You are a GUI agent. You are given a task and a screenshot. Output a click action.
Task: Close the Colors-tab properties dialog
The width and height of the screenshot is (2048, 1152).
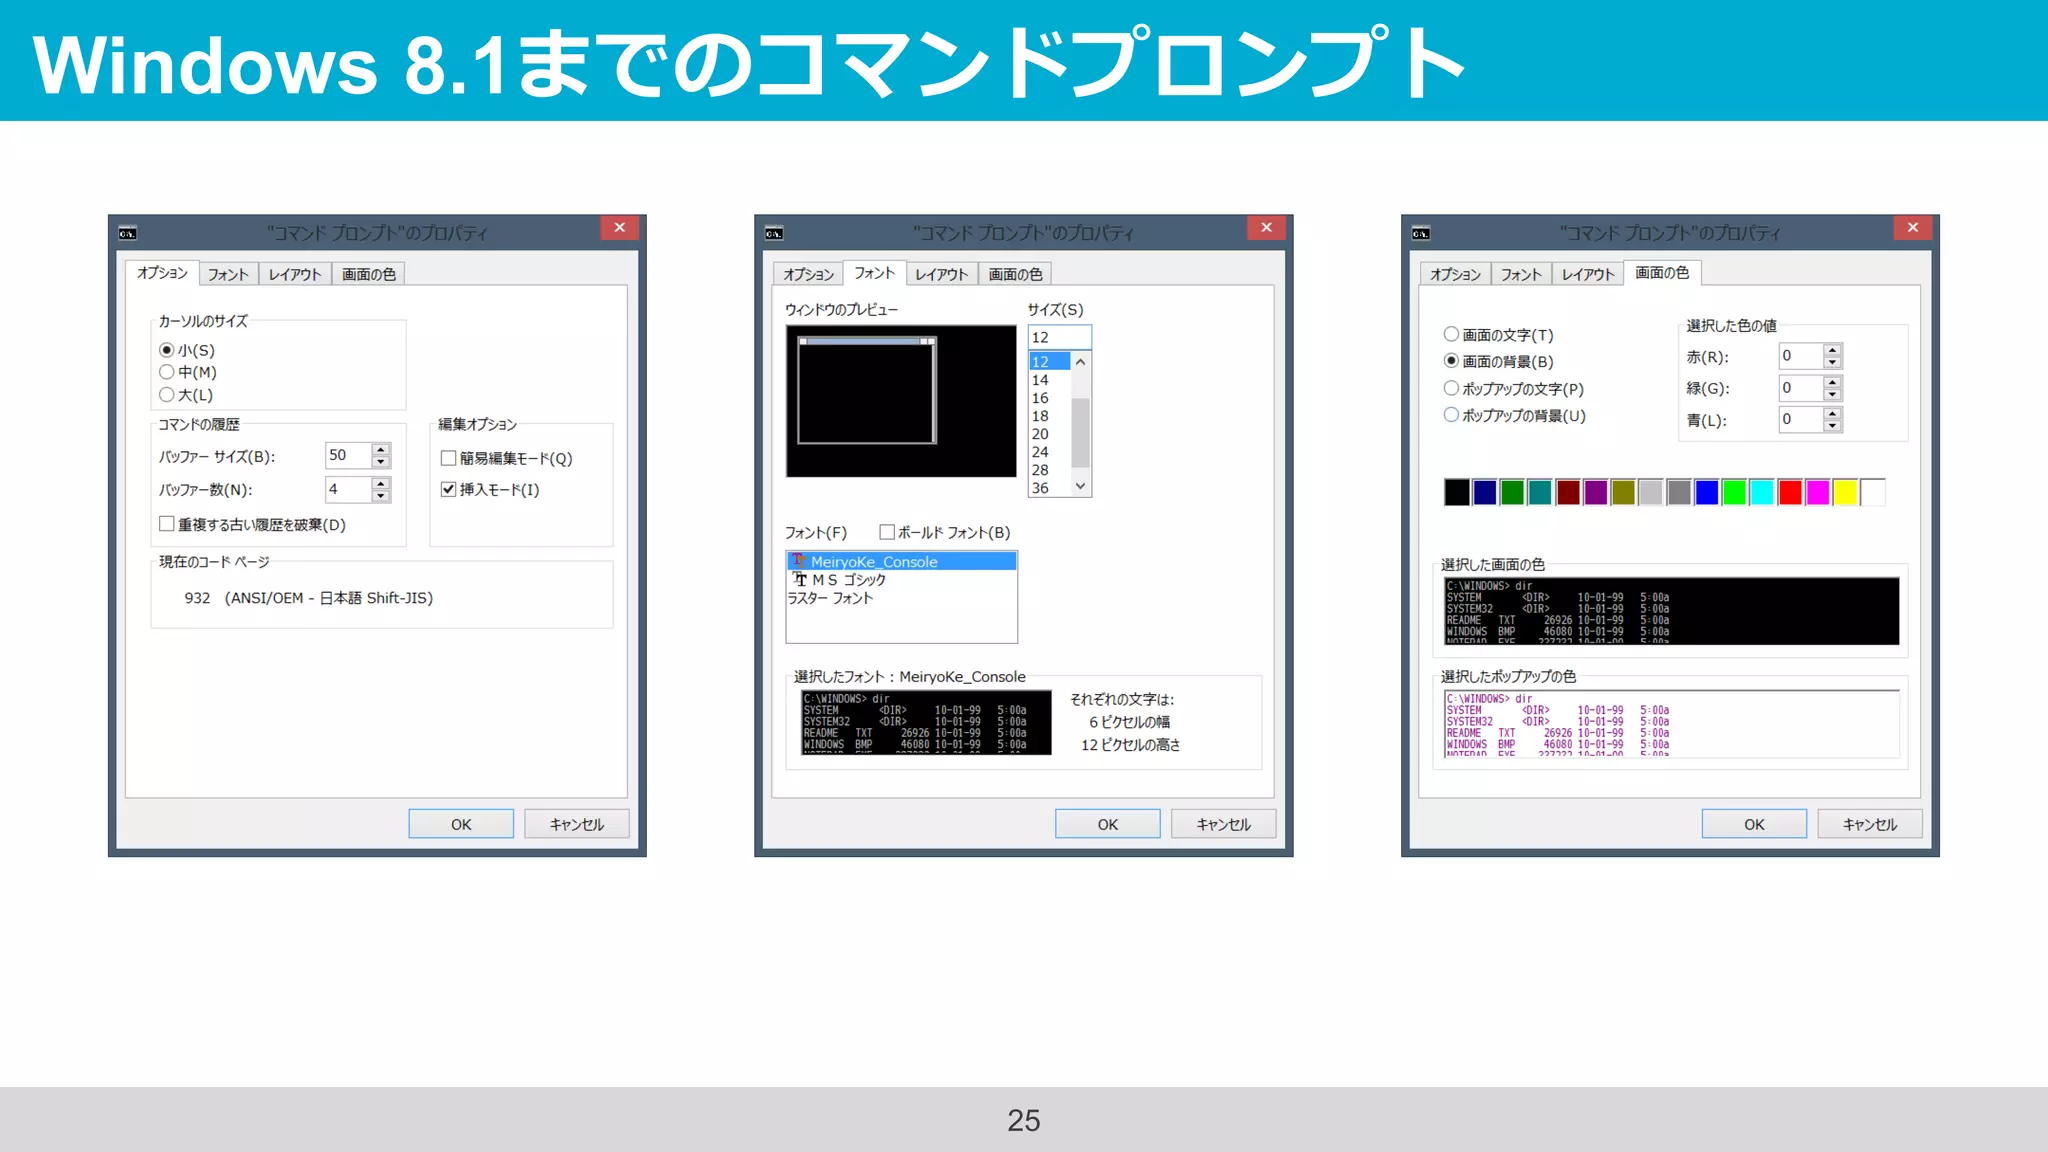coord(1913,228)
